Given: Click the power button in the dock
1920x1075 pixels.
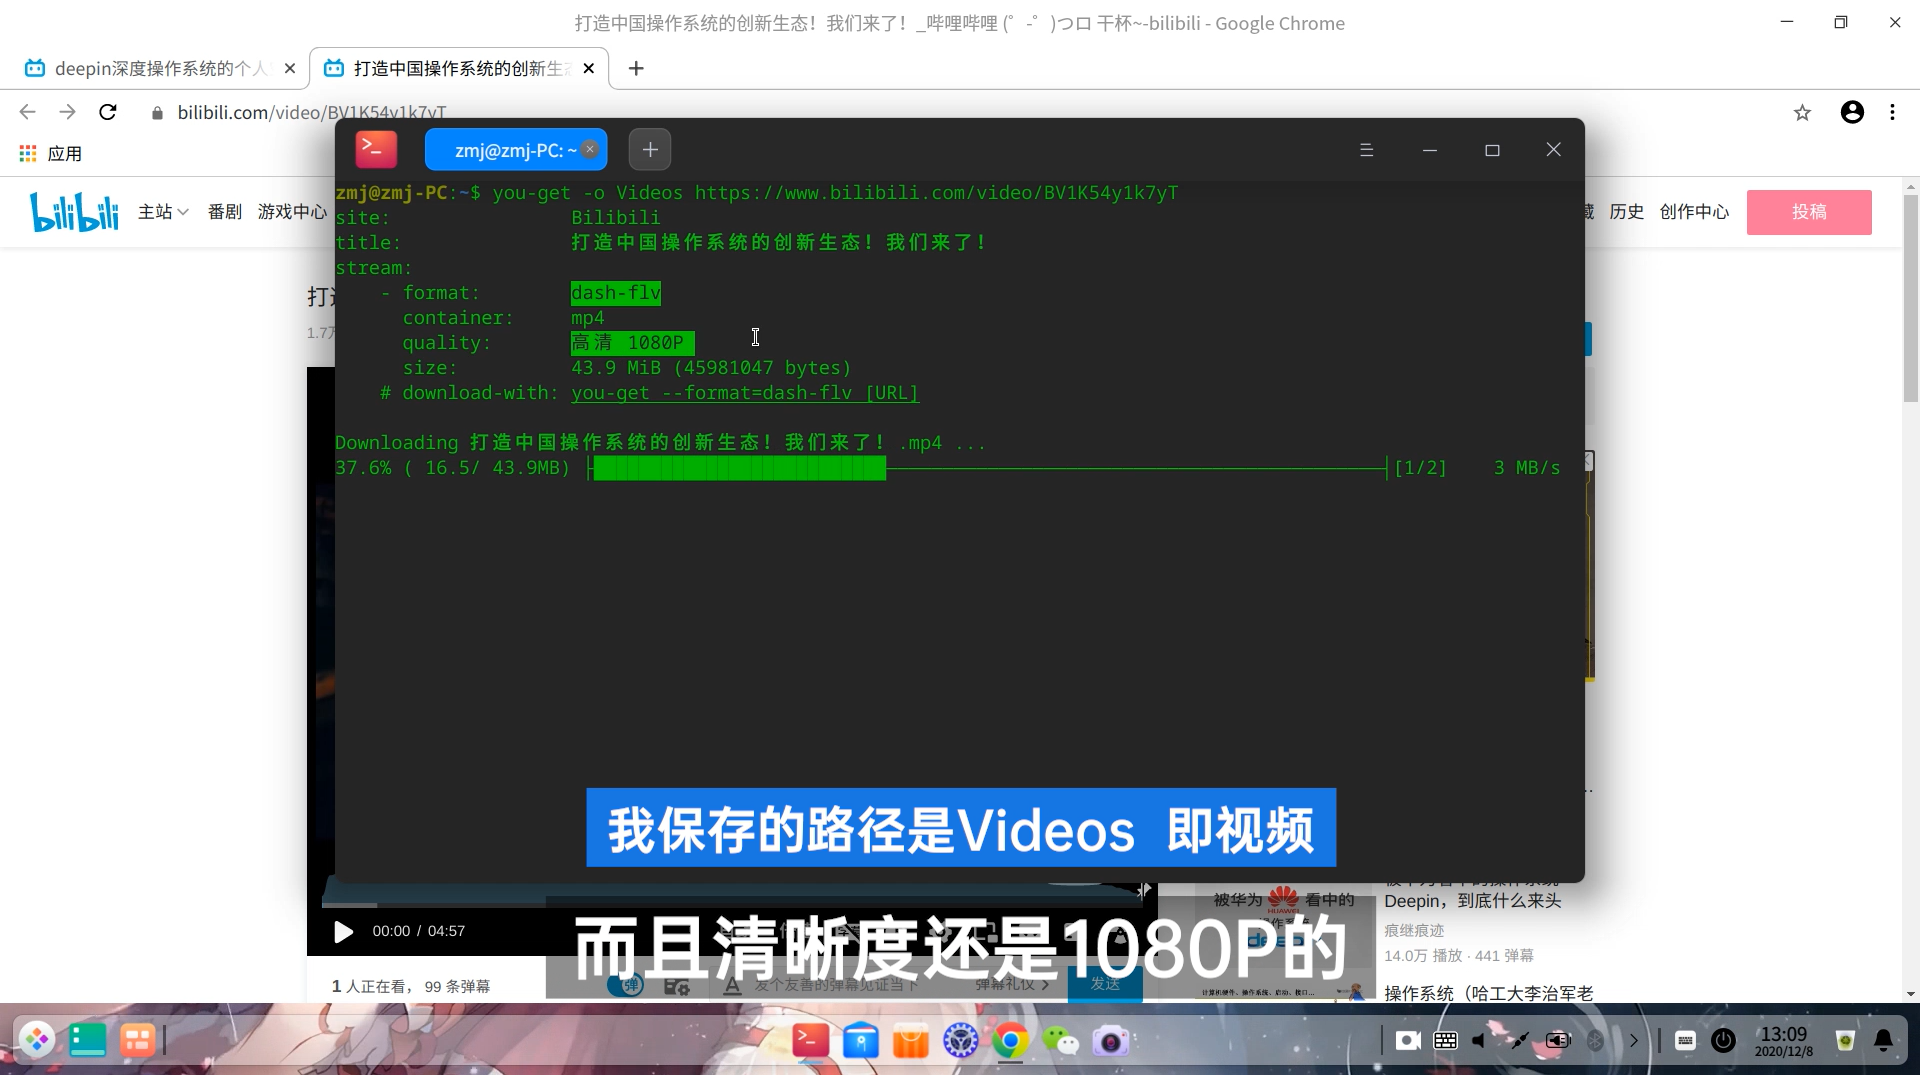Looking at the screenshot, I should coord(1723,1041).
